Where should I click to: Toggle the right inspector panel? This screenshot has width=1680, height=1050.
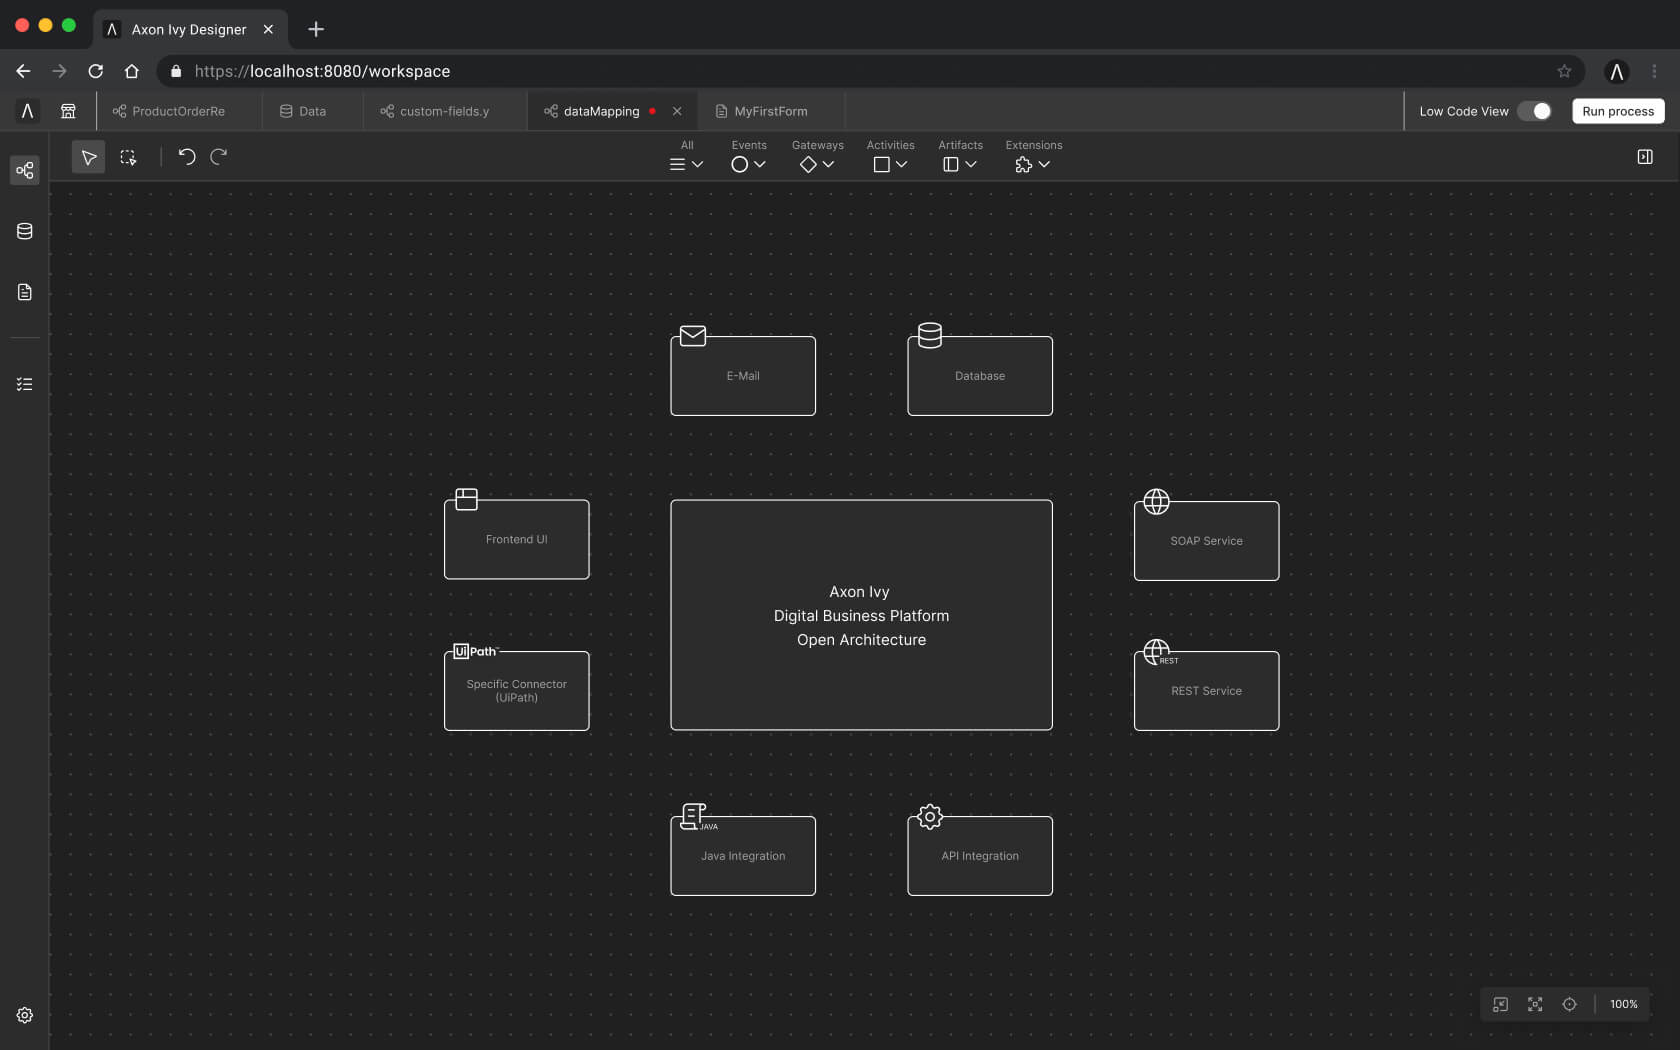coord(1645,157)
